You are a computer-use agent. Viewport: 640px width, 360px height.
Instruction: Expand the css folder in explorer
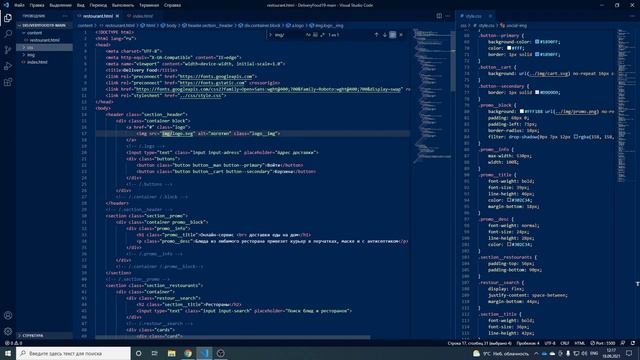coord(44,47)
